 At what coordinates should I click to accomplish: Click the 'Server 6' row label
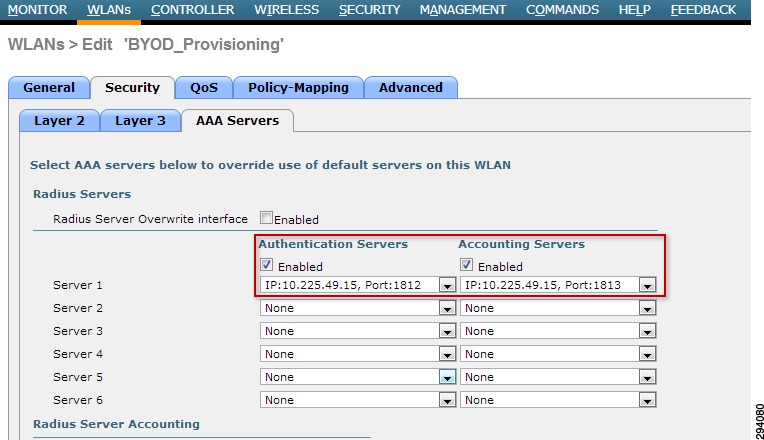pos(78,400)
